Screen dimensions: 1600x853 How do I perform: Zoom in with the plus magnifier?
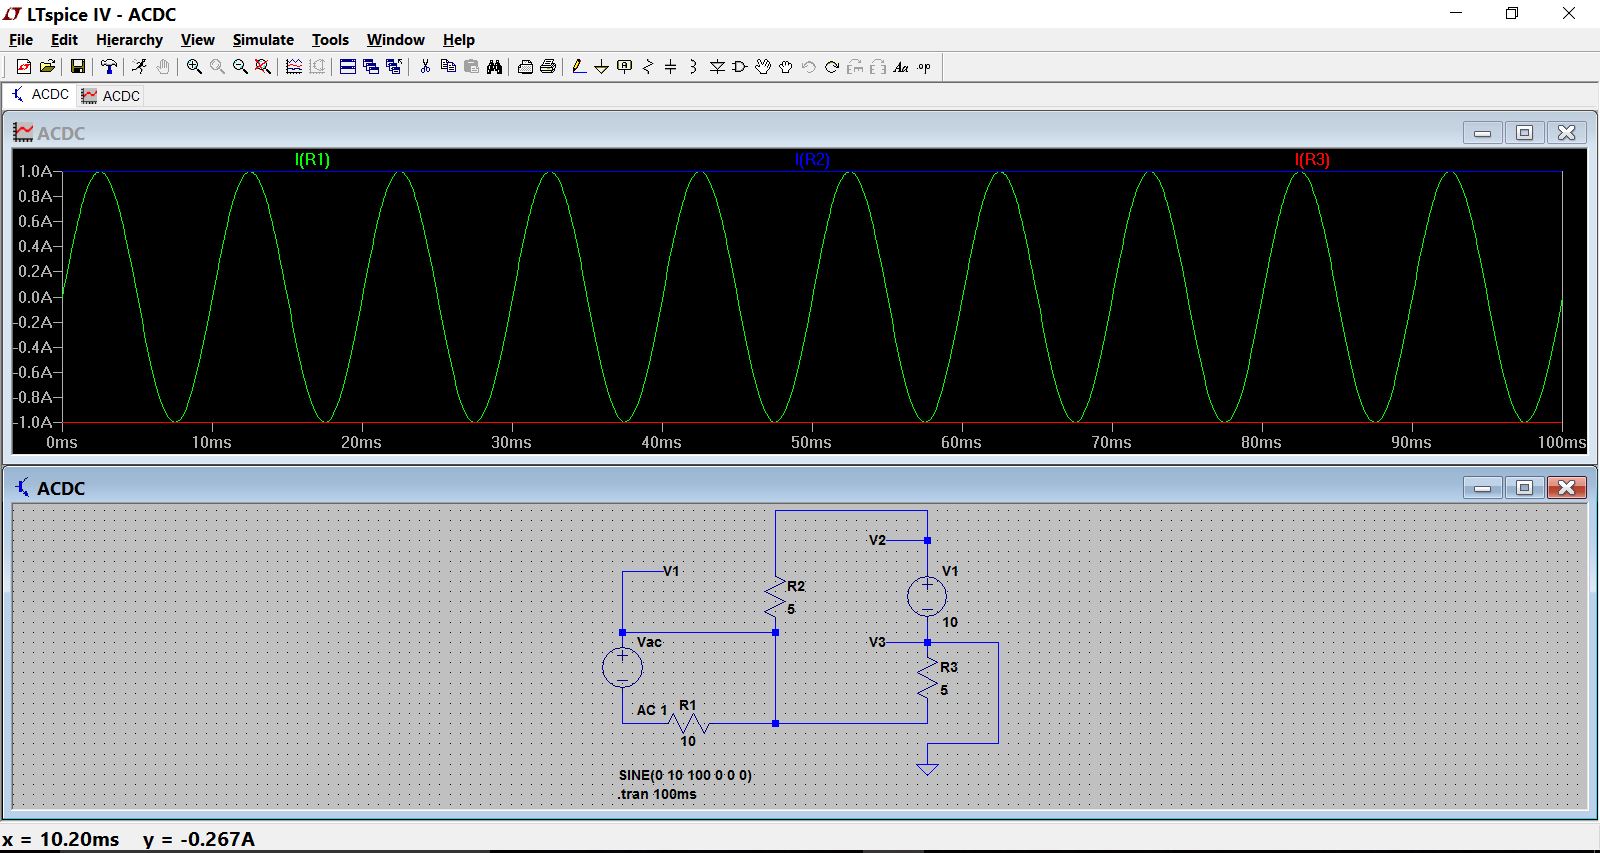point(194,67)
